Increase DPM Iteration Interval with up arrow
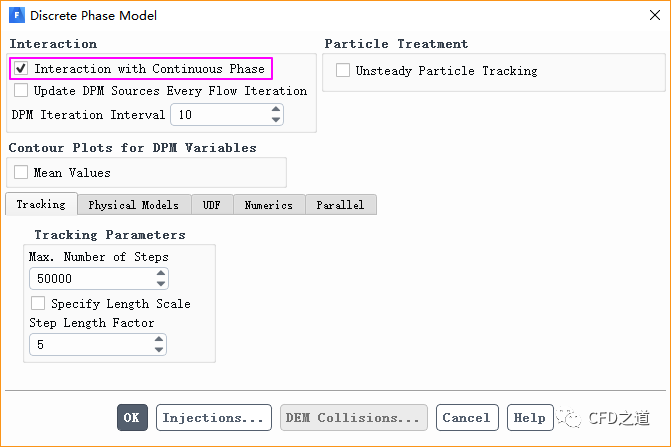The height and width of the screenshot is (447, 671). click(x=276, y=110)
